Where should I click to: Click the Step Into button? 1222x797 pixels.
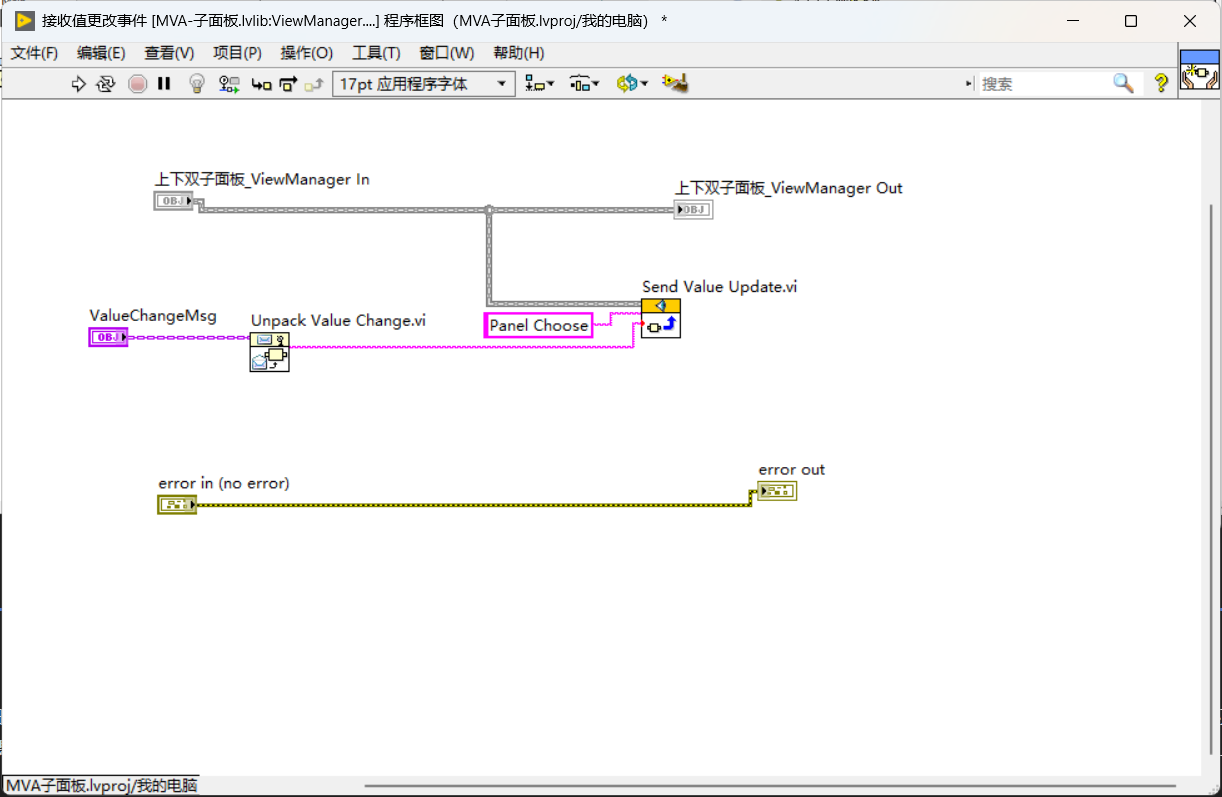(261, 84)
